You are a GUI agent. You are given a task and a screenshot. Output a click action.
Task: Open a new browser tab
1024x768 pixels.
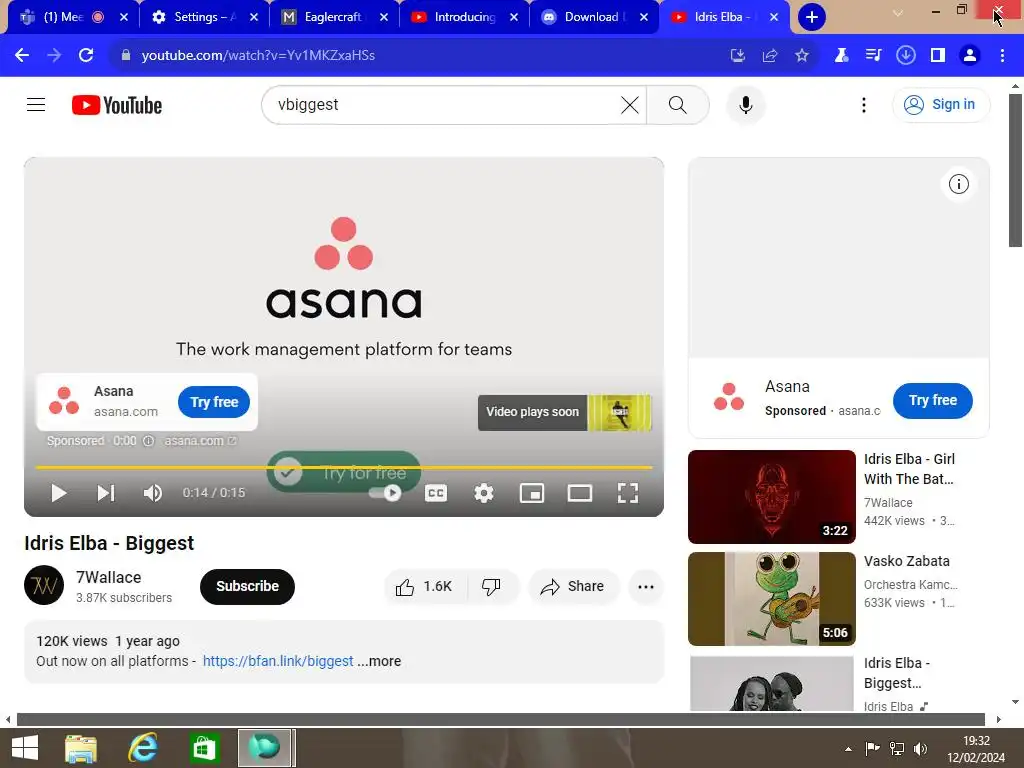point(811,17)
